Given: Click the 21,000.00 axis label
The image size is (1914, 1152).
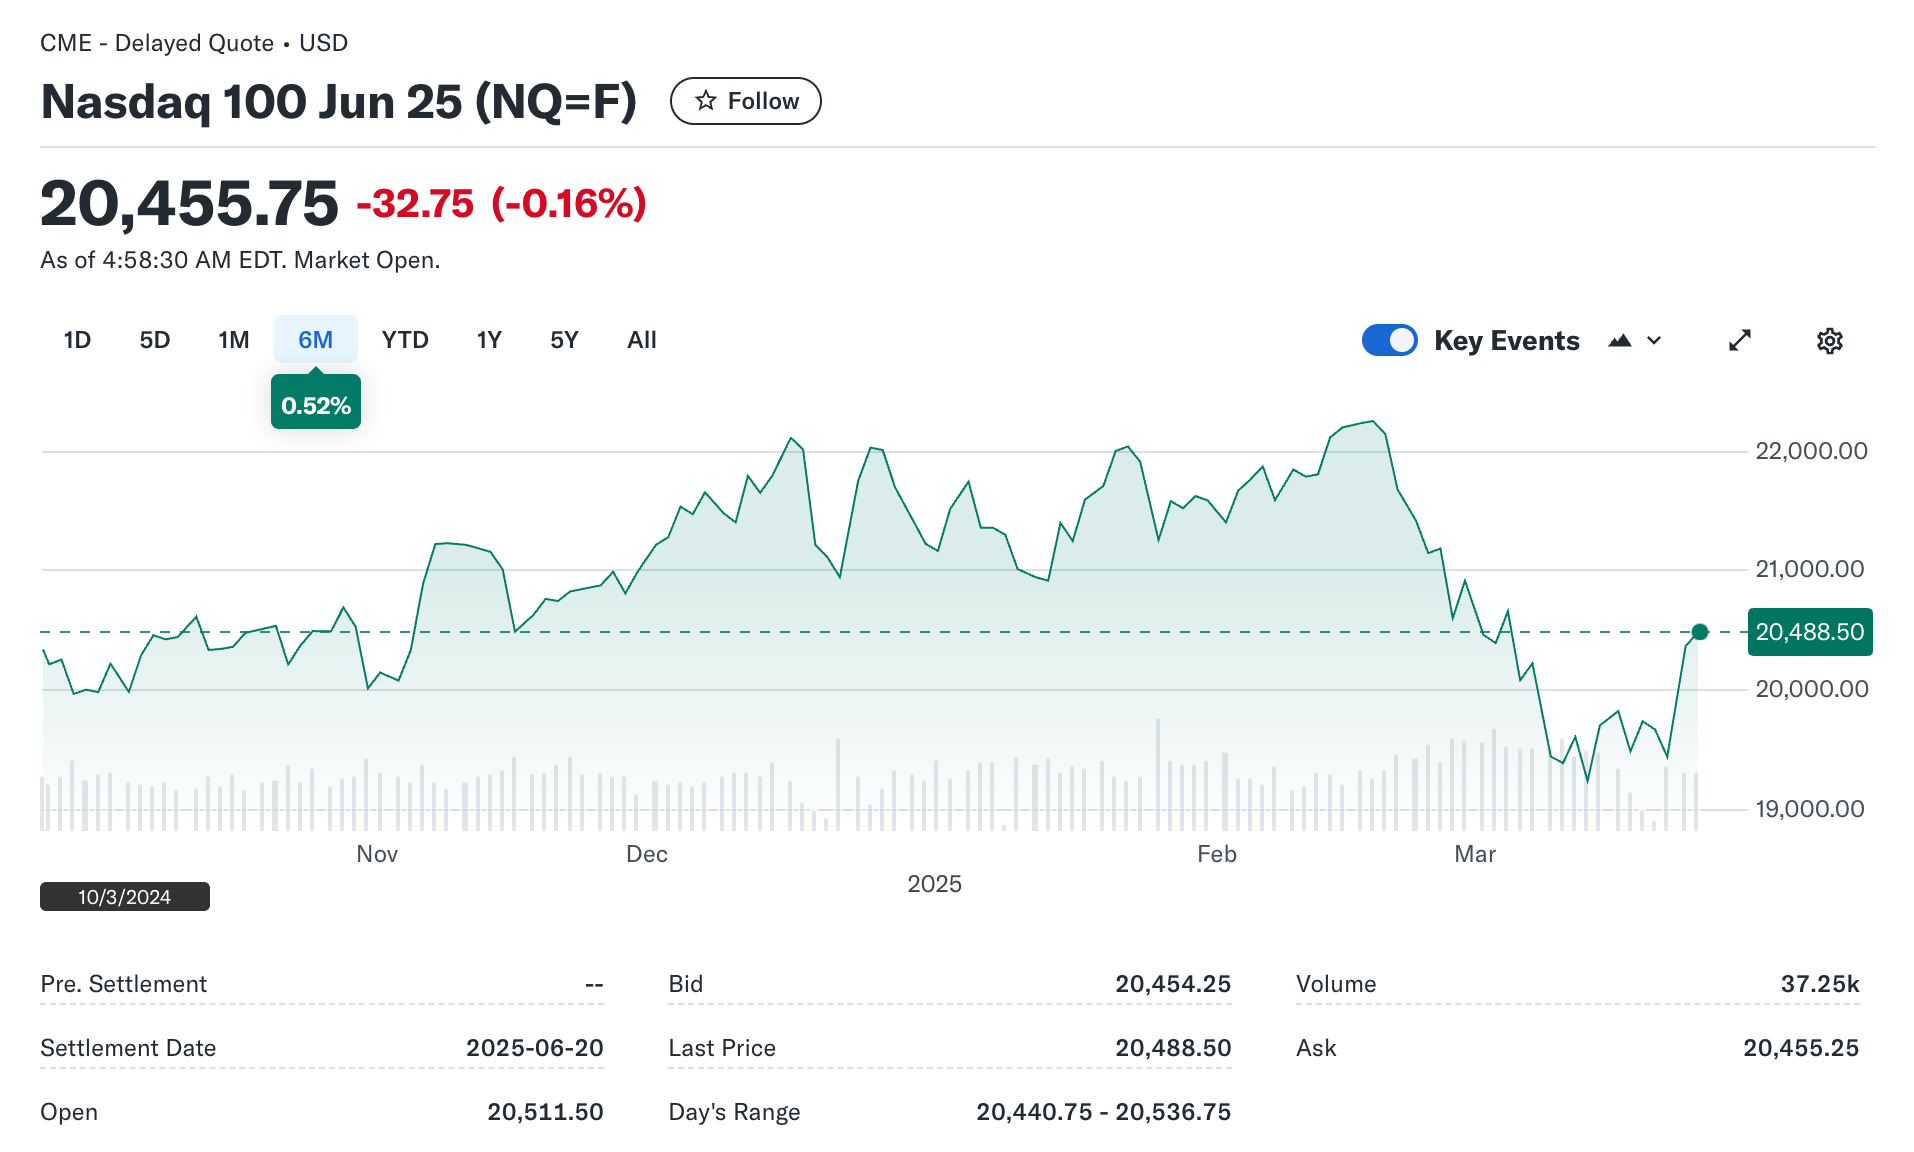Looking at the screenshot, I should point(1810,569).
